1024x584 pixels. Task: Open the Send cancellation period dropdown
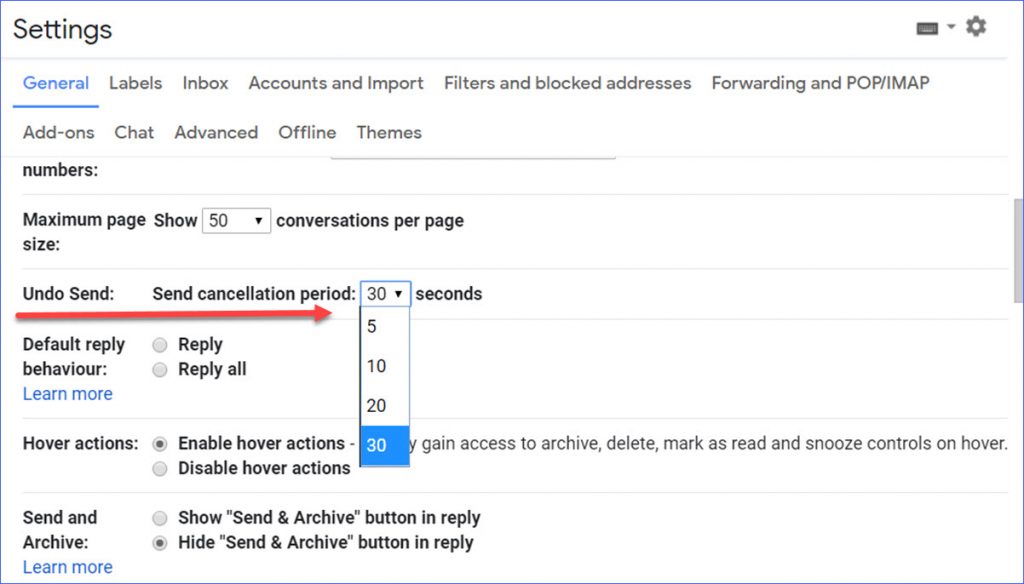click(385, 293)
